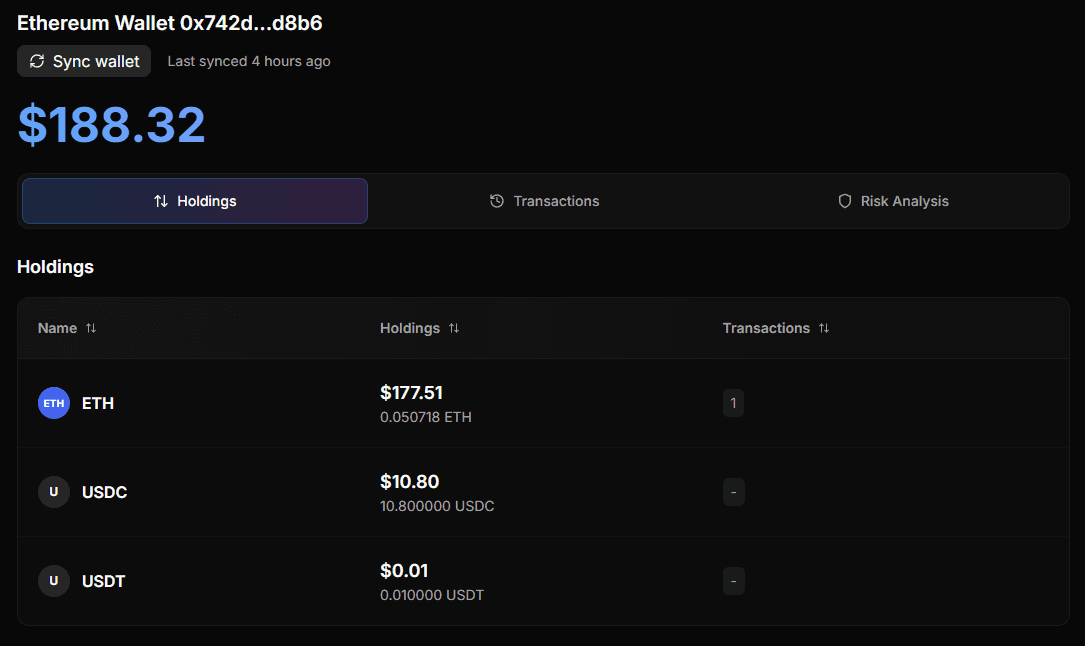Click the Holdings tab swap-arrows icon
This screenshot has width=1085, height=646.
(x=161, y=201)
